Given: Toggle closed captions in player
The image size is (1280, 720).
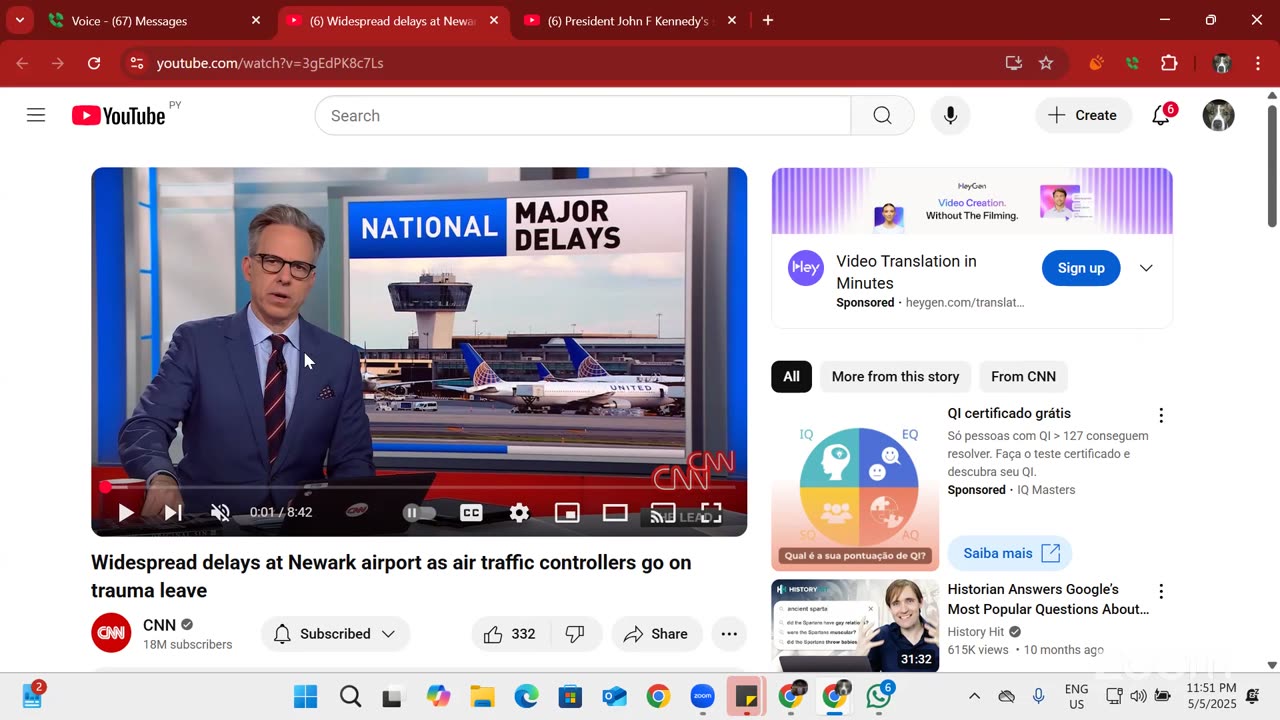Looking at the screenshot, I should click(x=471, y=513).
